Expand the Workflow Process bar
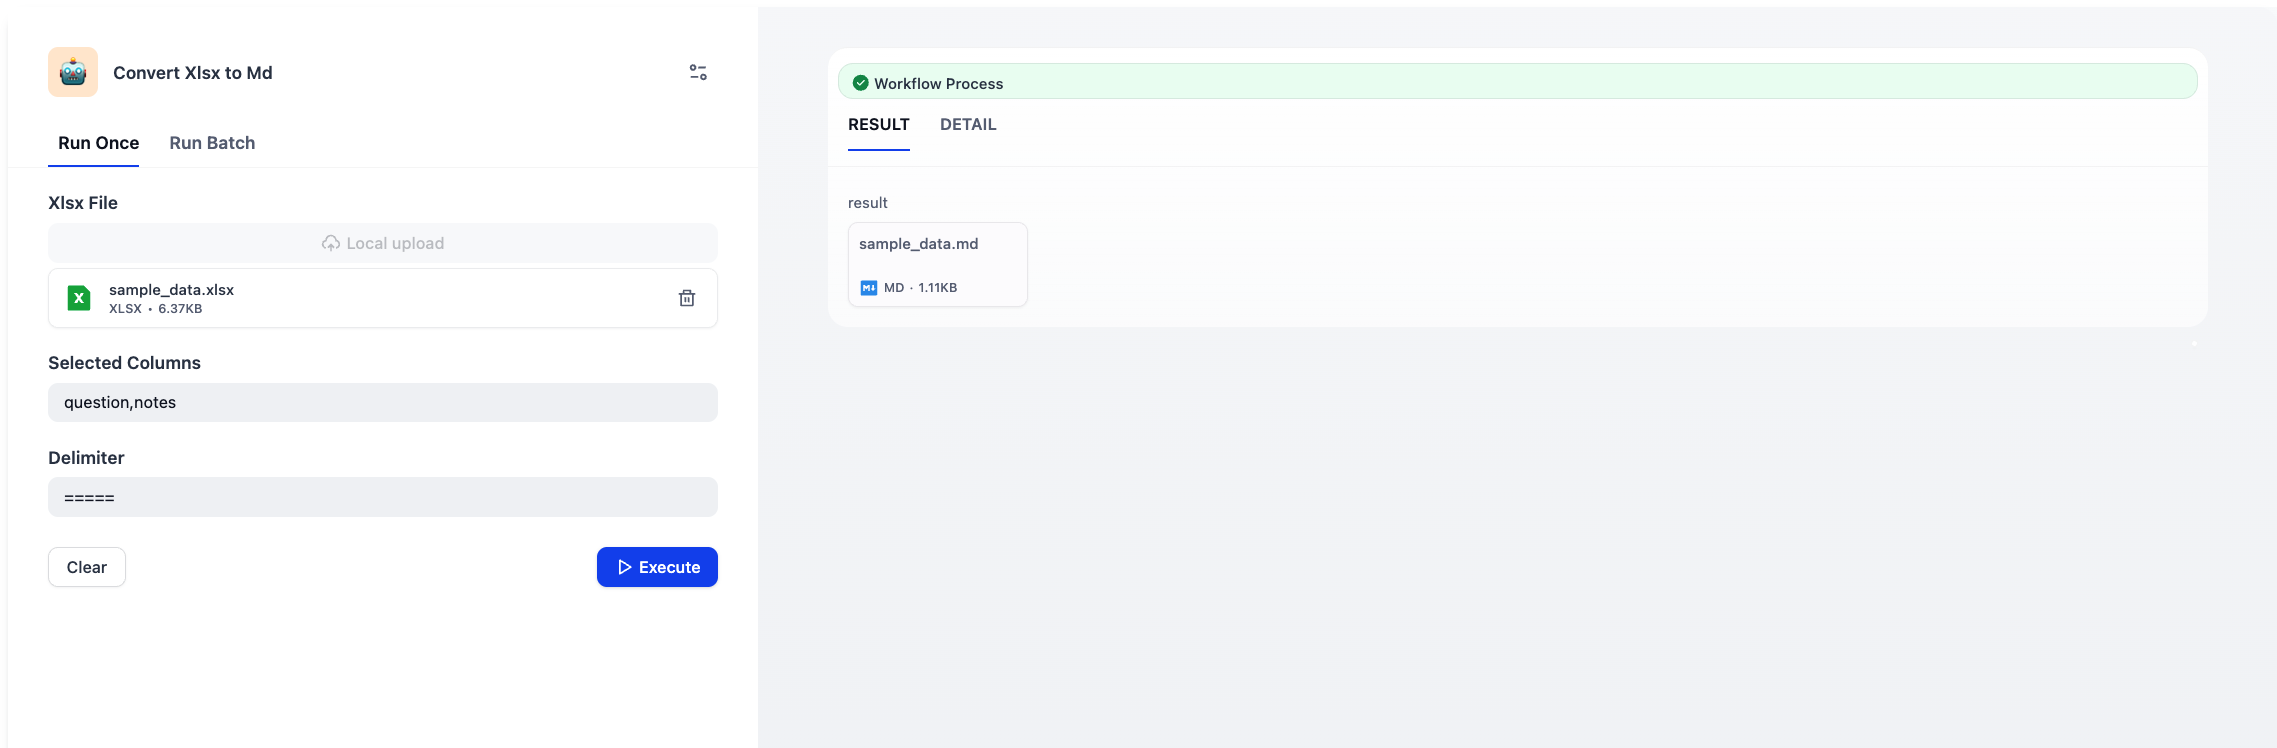2277x748 pixels. [x=1516, y=82]
